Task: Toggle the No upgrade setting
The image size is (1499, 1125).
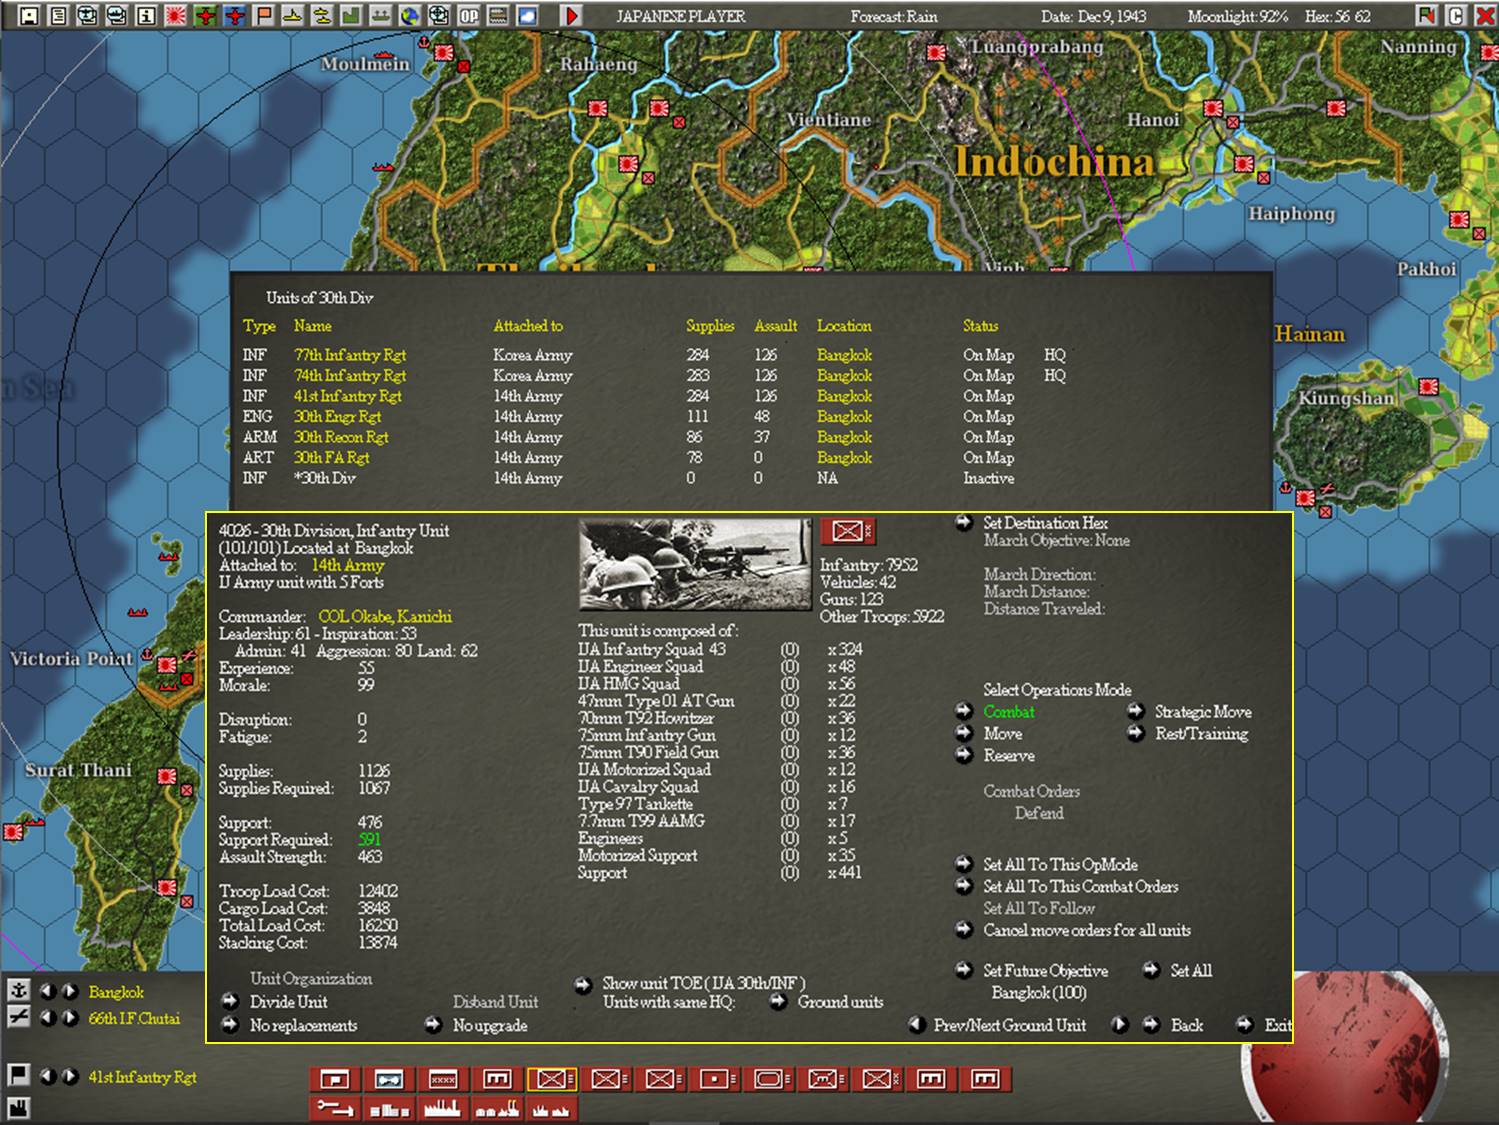Action: click(489, 1025)
